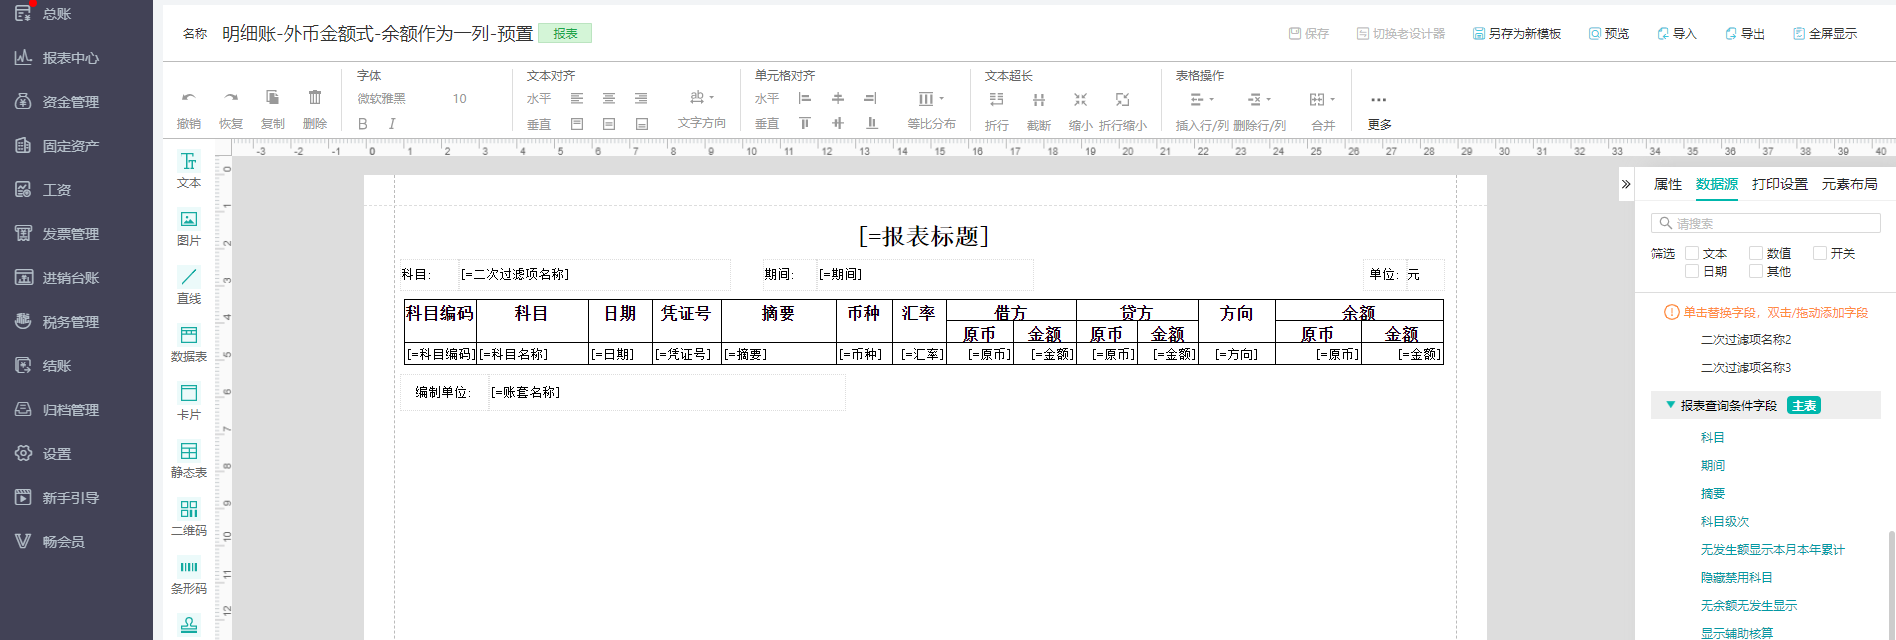Collapse the 报表查询条件字段 tree group
This screenshot has width=1896, height=640.
1670,405
